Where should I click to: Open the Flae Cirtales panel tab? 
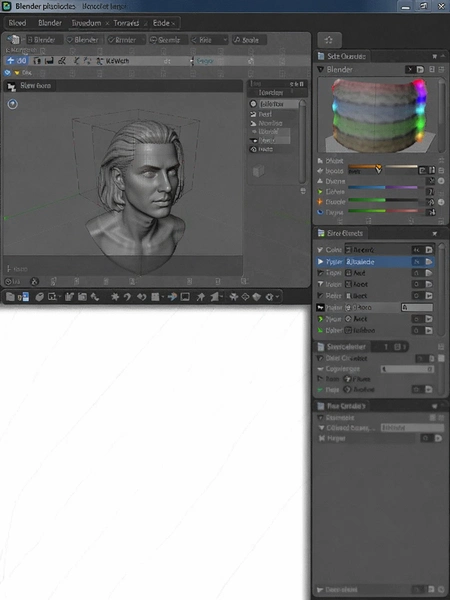tap(342, 406)
